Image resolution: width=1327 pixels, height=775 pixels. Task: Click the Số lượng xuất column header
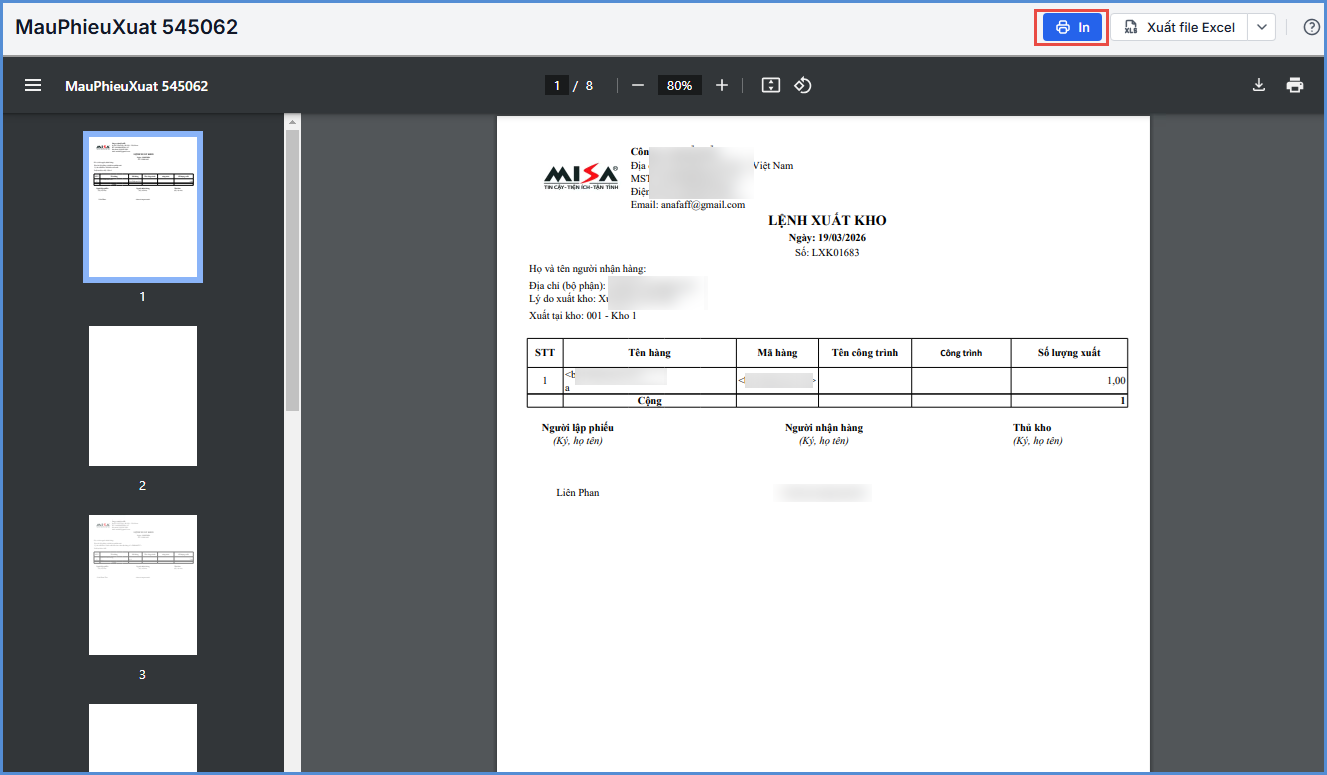tap(1069, 353)
